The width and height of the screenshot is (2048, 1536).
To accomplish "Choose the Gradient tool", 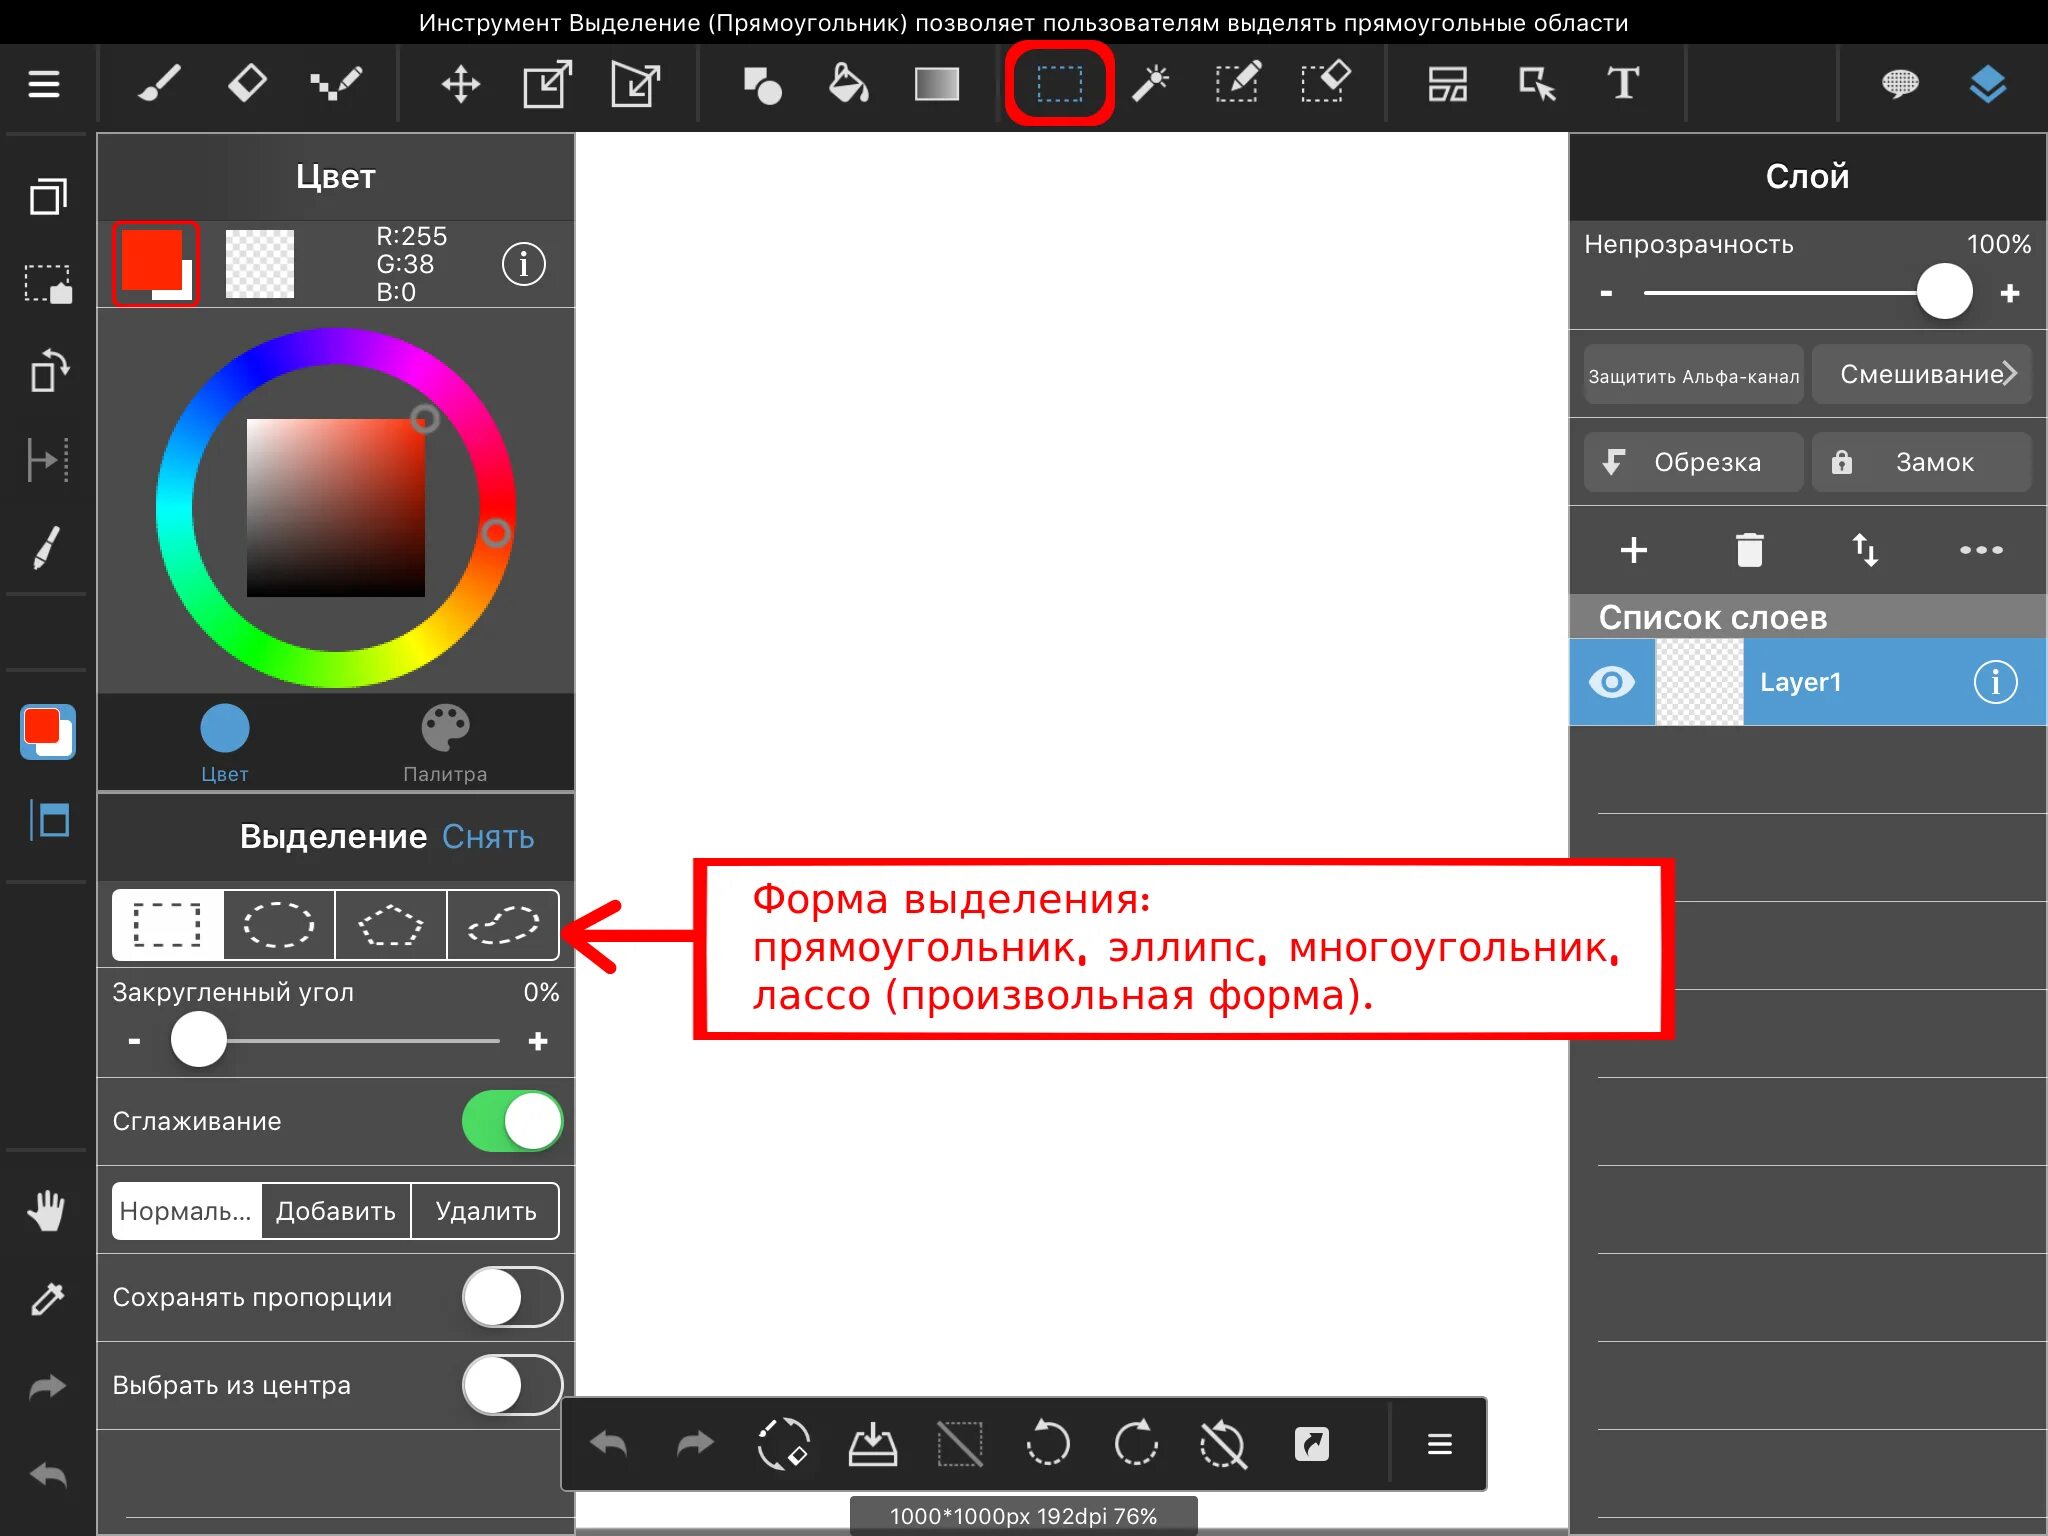I will click(x=936, y=84).
